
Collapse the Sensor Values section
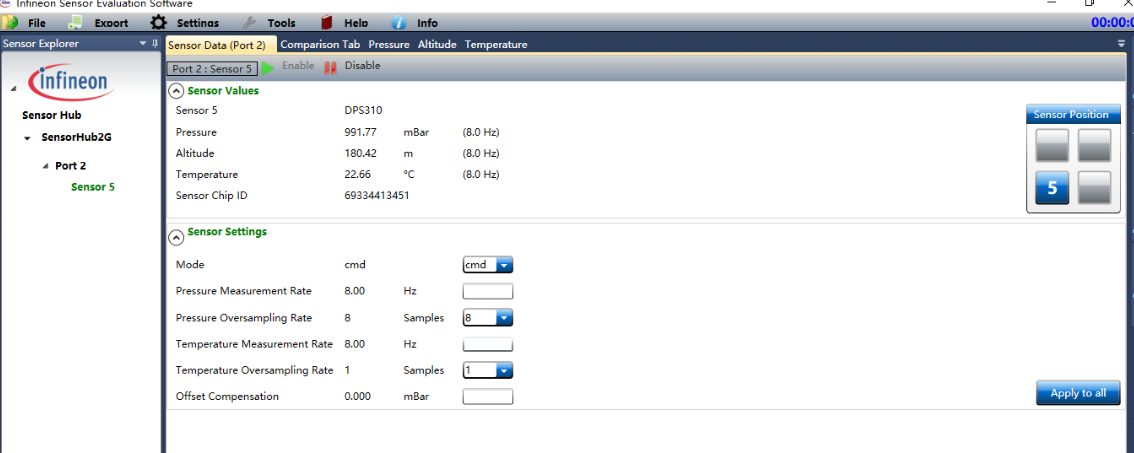click(x=176, y=91)
